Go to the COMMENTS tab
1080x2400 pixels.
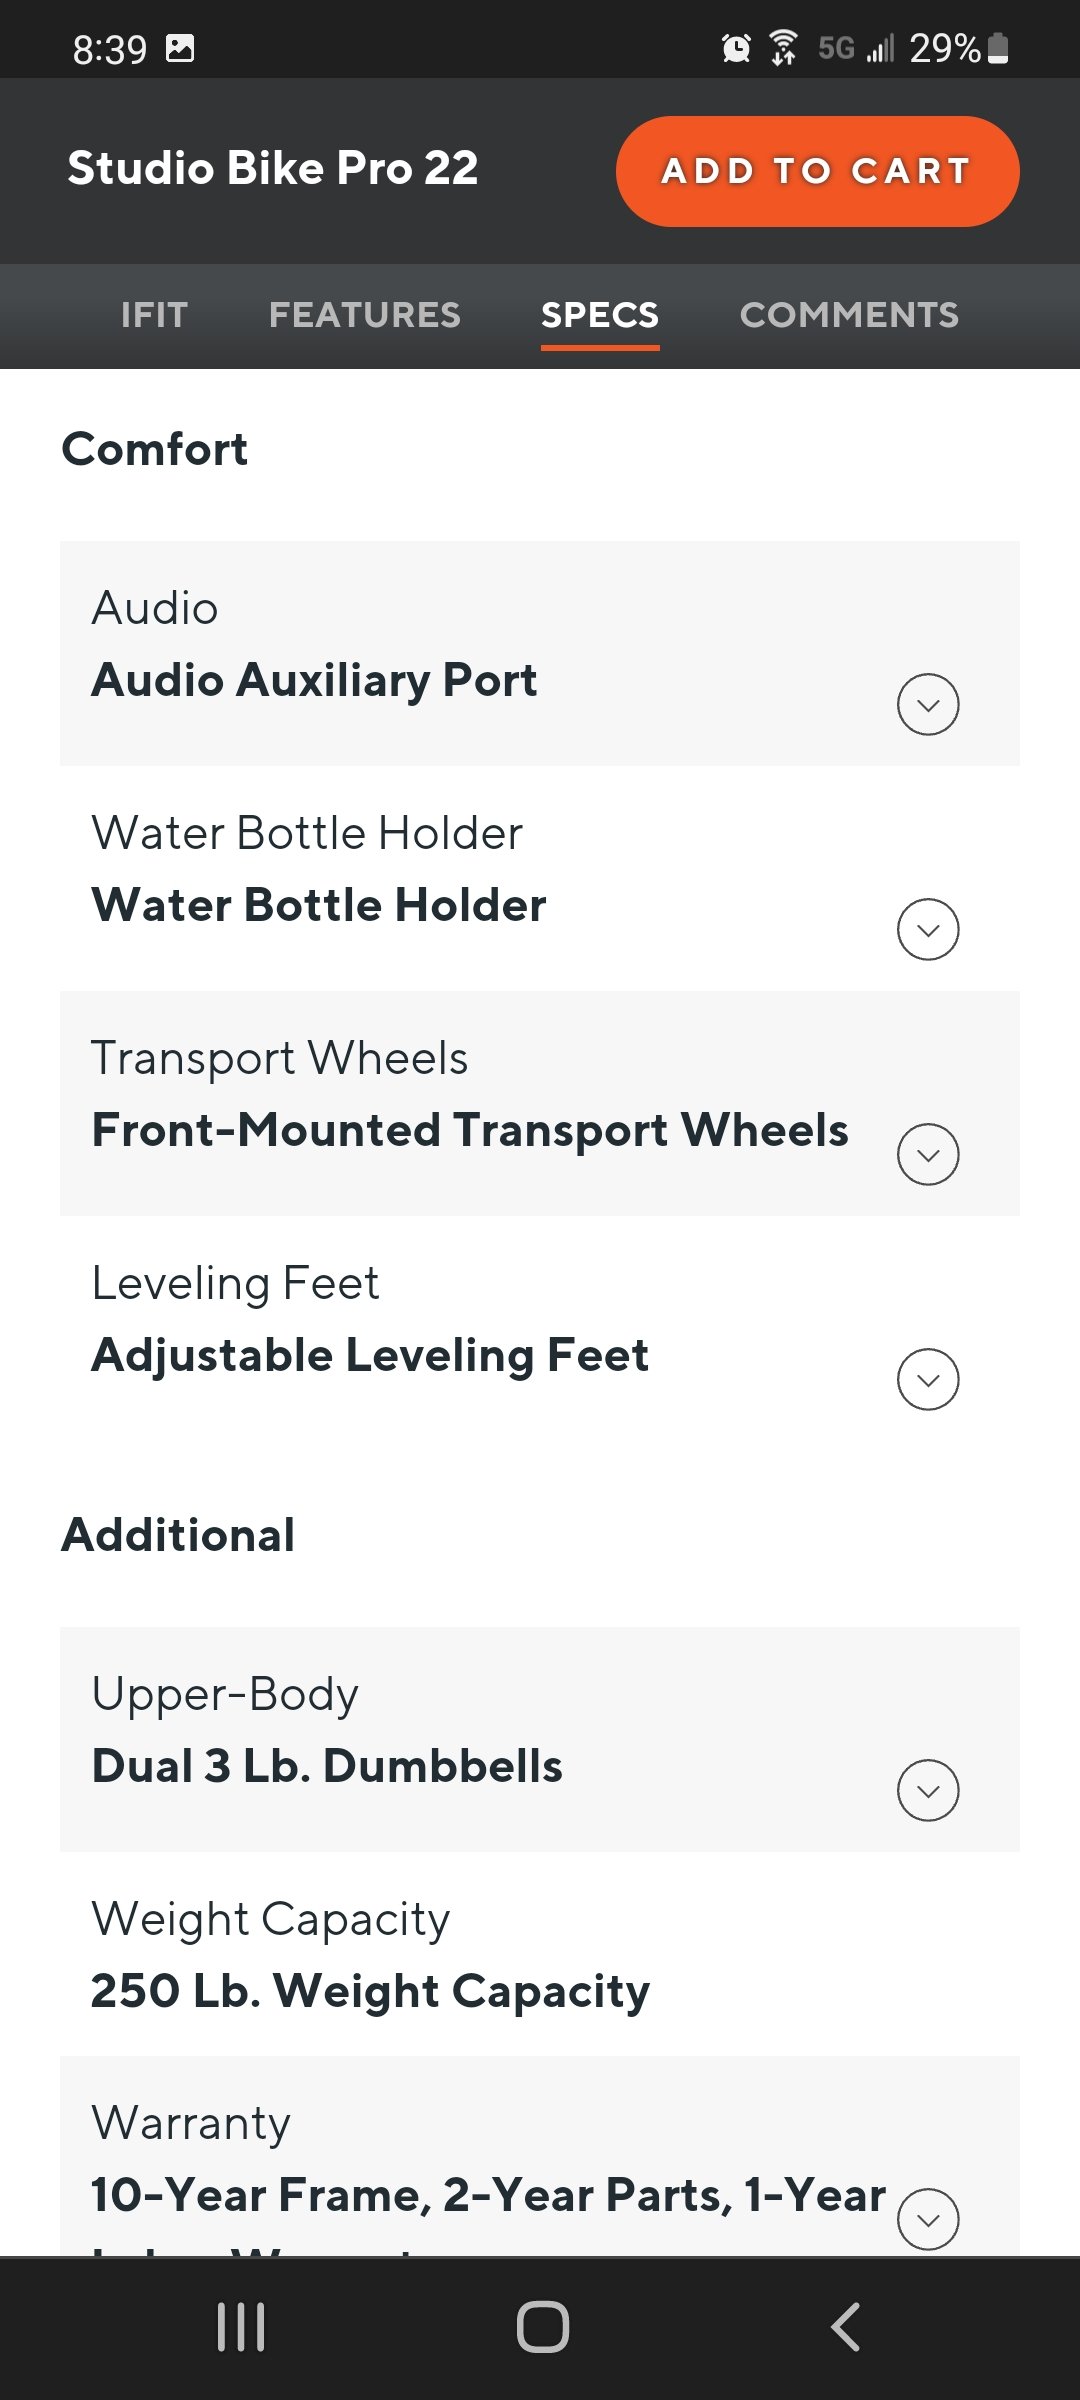pos(849,315)
